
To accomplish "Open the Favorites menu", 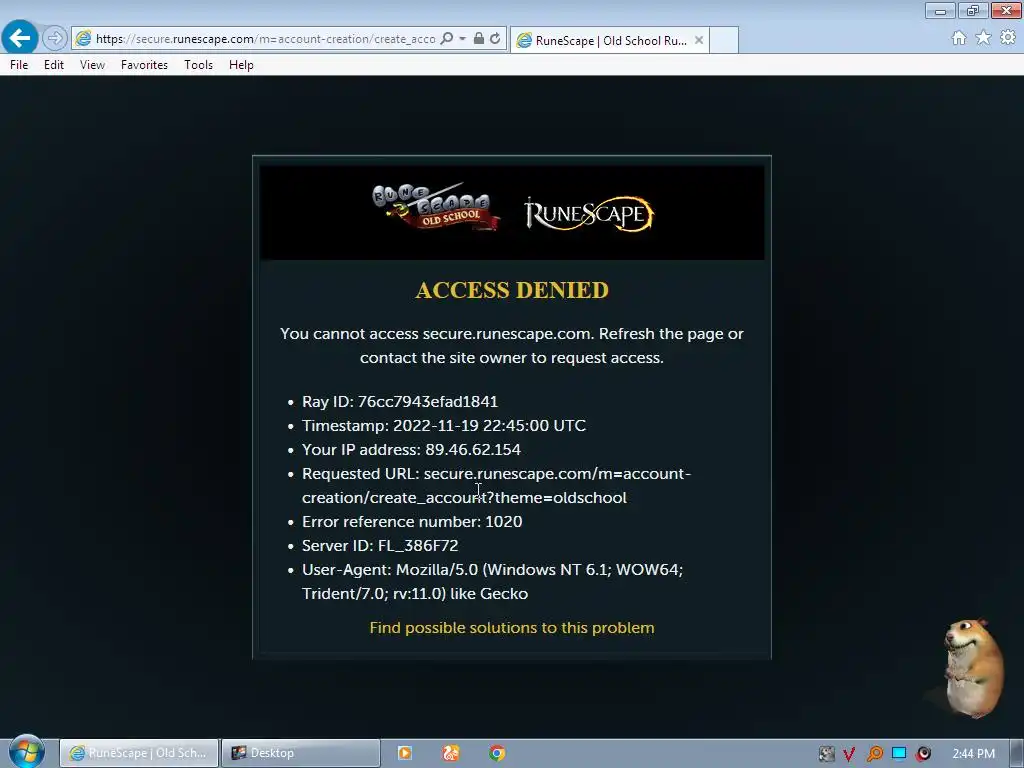I will click(144, 65).
